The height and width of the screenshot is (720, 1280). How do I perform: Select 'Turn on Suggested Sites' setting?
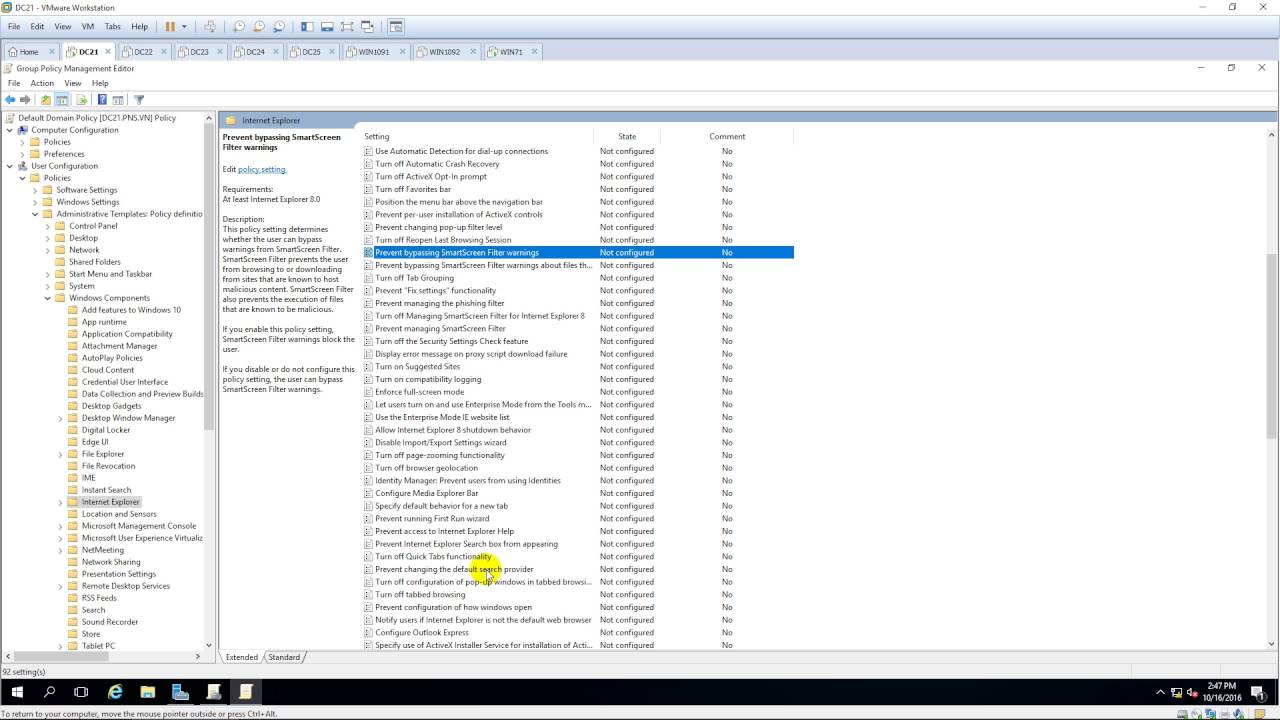[417, 366]
